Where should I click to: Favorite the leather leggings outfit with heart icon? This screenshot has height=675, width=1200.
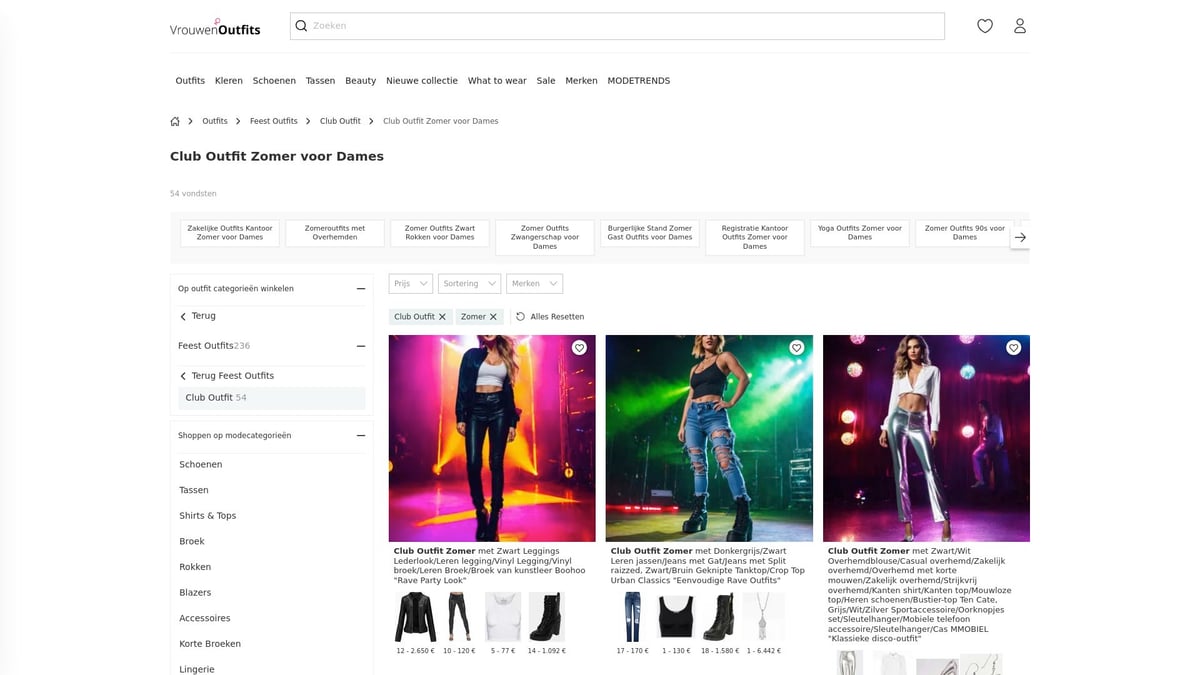pos(579,348)
